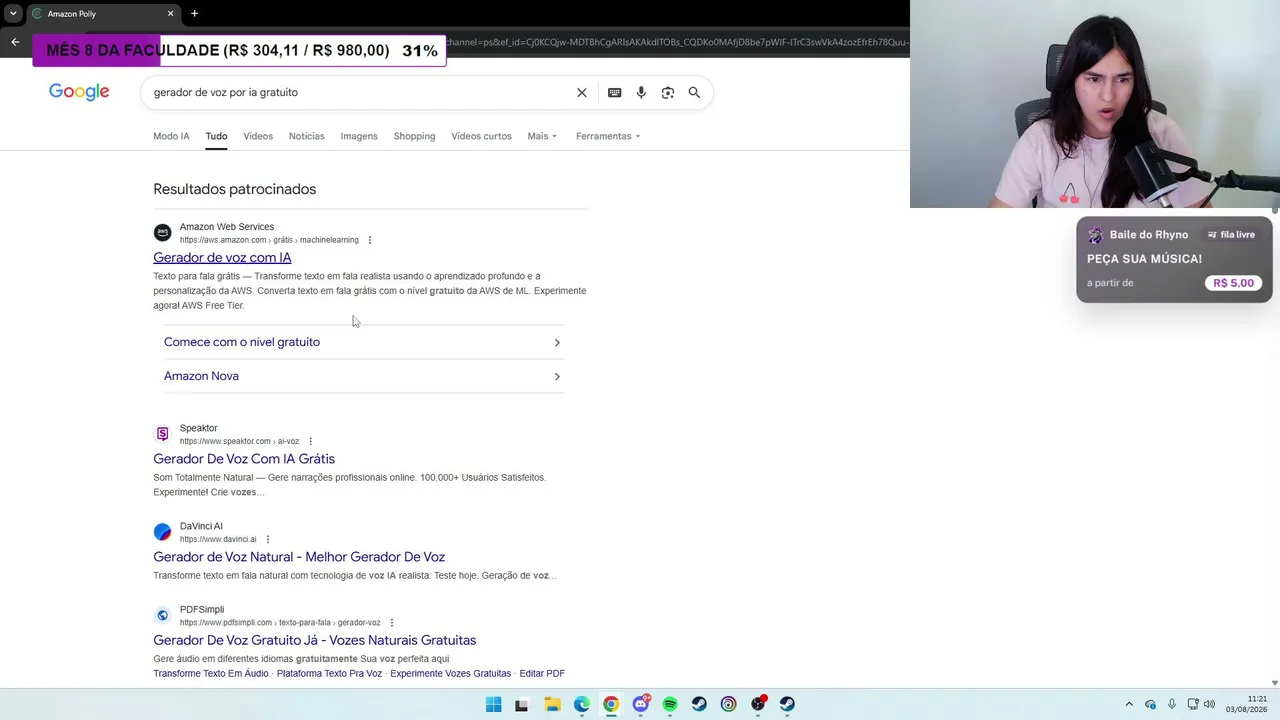The image size is (1280, 720).
Task: Open 'Gerador De Voz Com IA Grátis' link
Action: [x=244, y=459]
